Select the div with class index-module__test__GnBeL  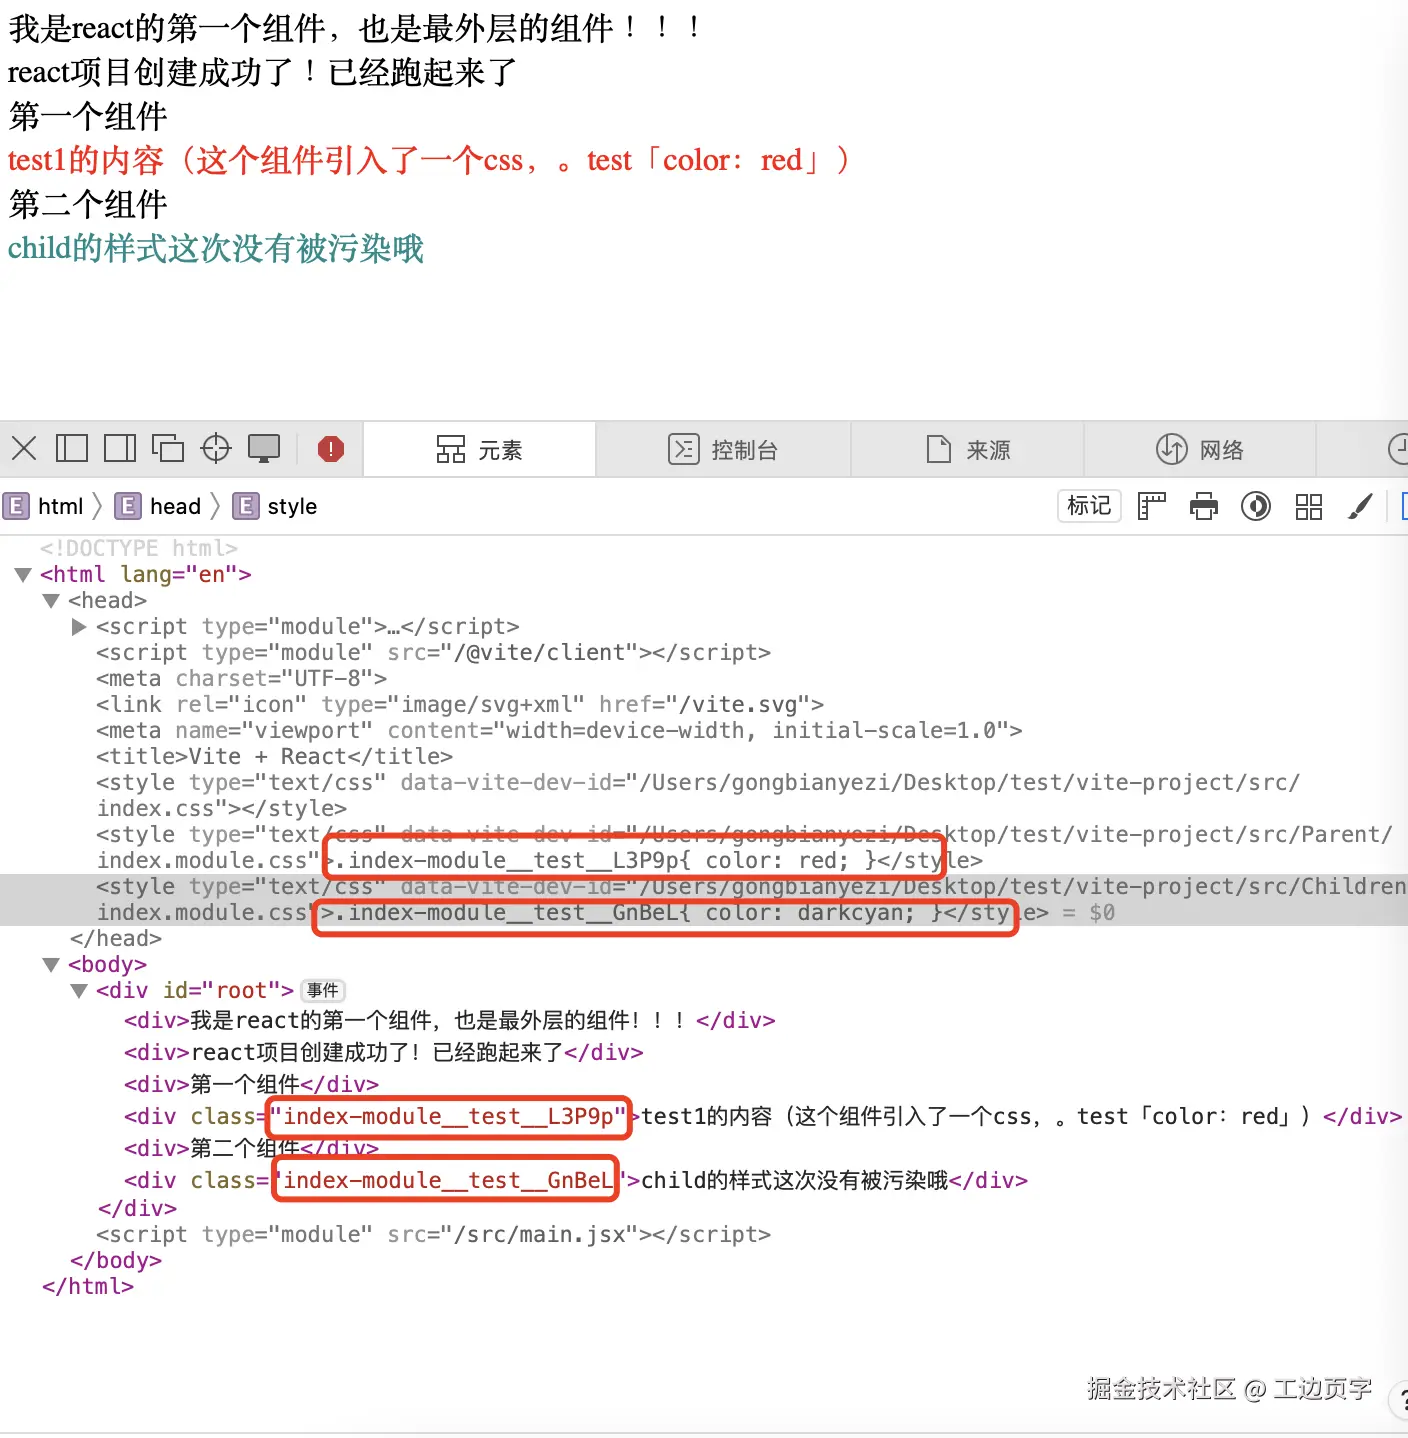point(575,1180)
